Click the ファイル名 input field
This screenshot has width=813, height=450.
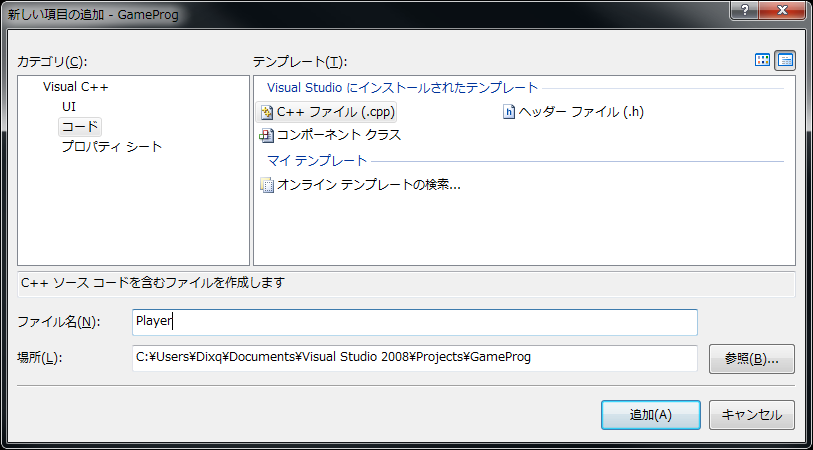(x=415, y=322)
